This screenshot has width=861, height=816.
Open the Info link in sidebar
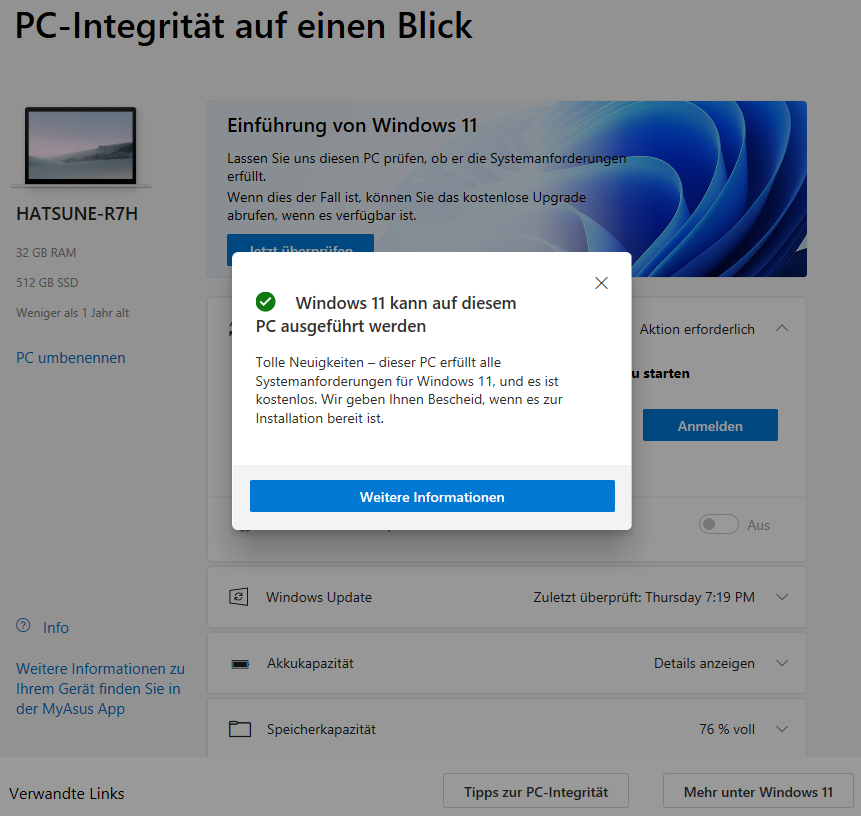click(56, 628)
